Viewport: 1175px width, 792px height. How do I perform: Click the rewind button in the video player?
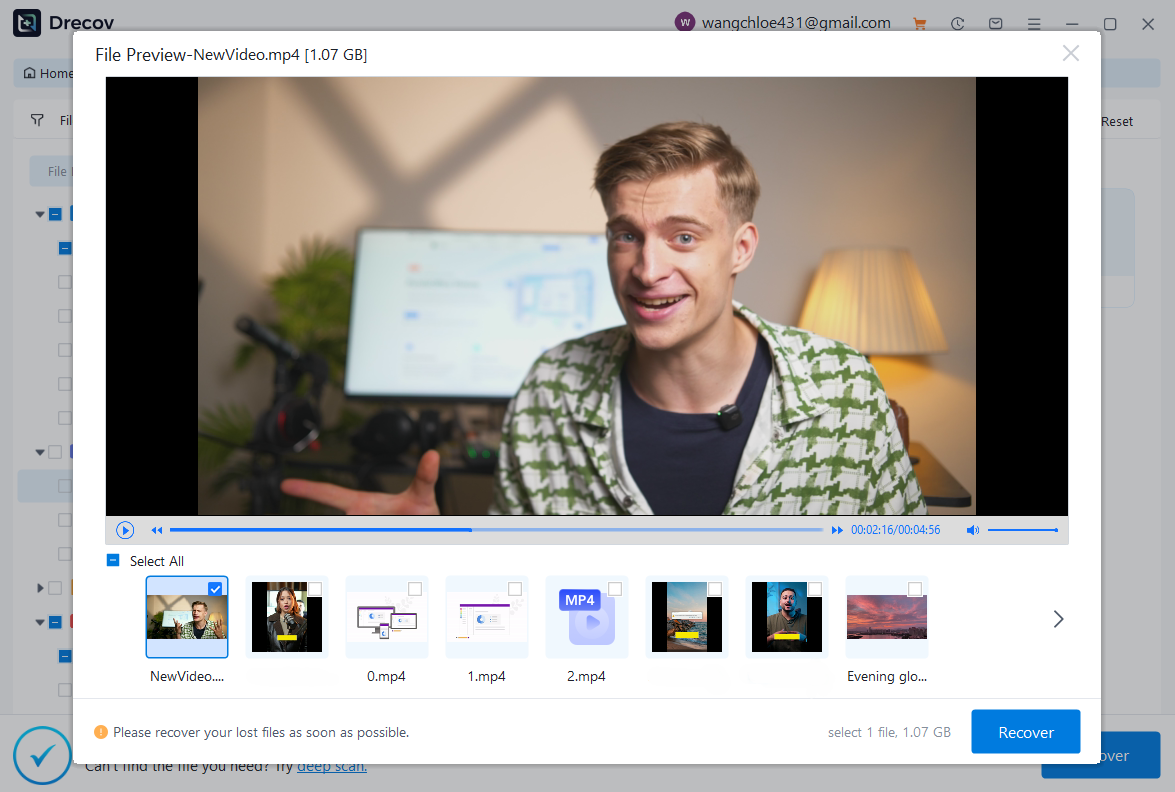[x=157, y=530]
